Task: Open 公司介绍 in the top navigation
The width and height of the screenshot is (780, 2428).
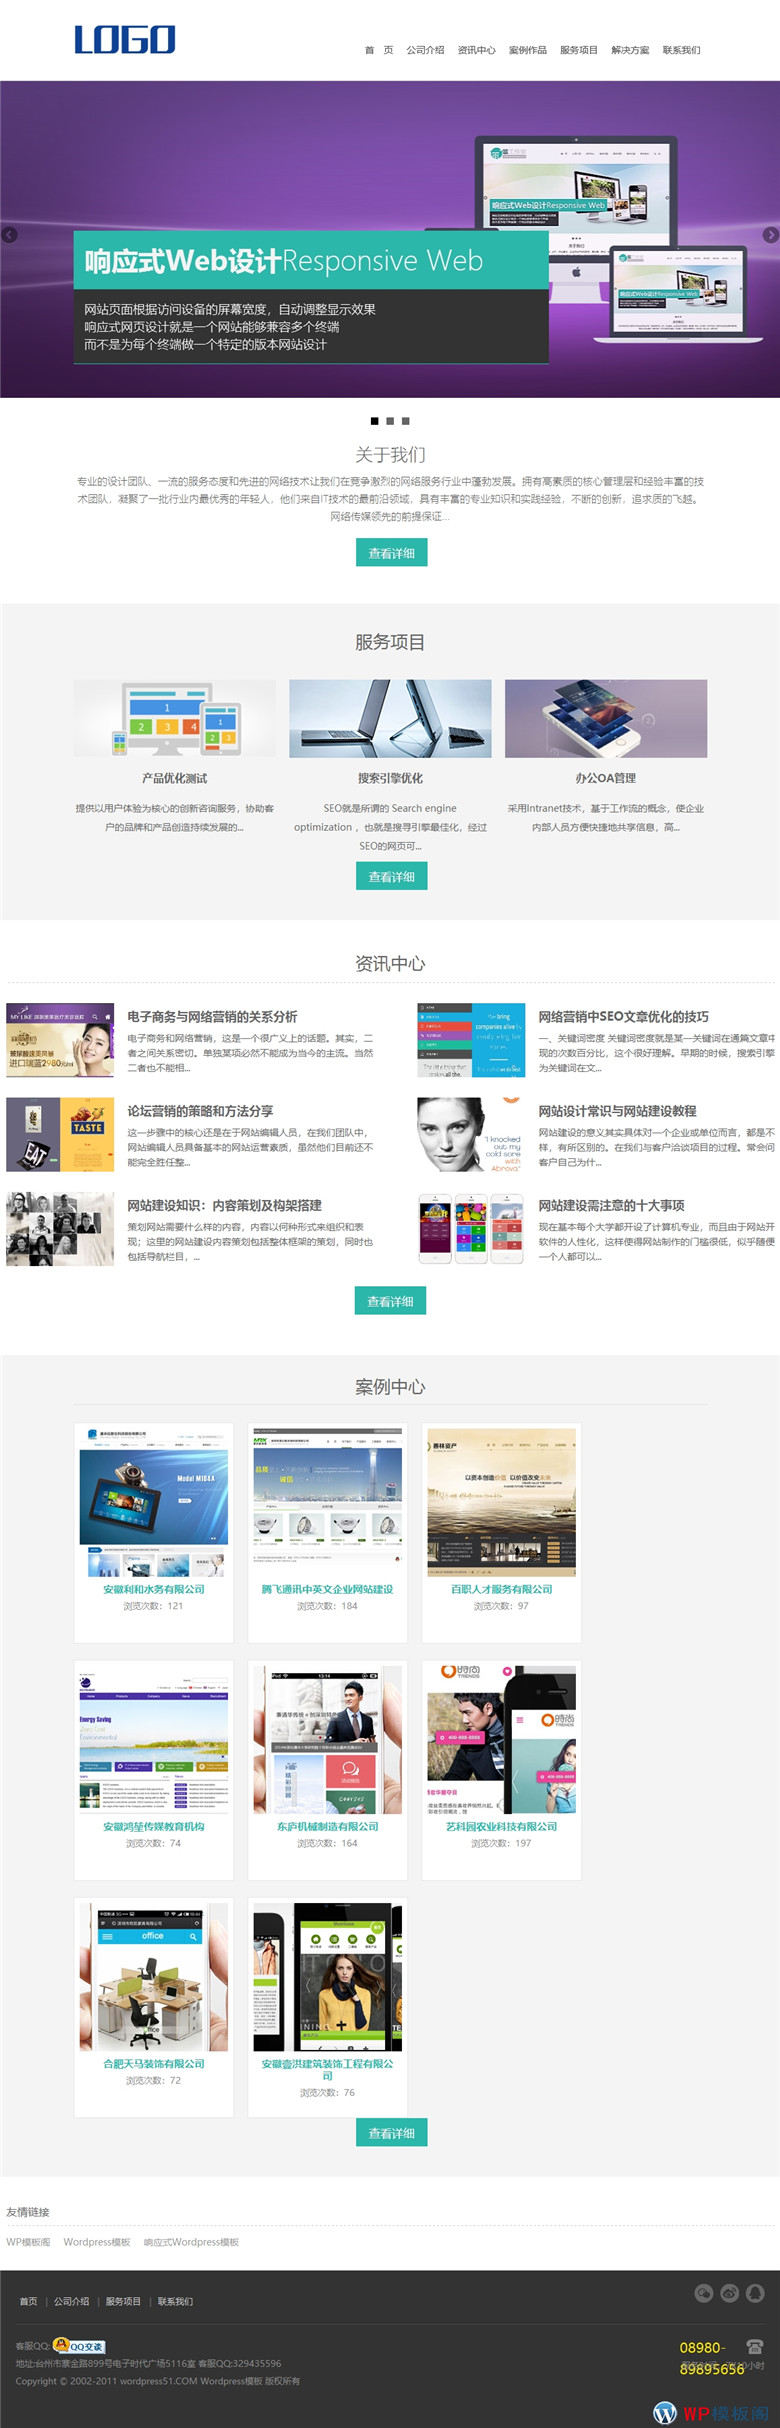Action: click(425, 50)
